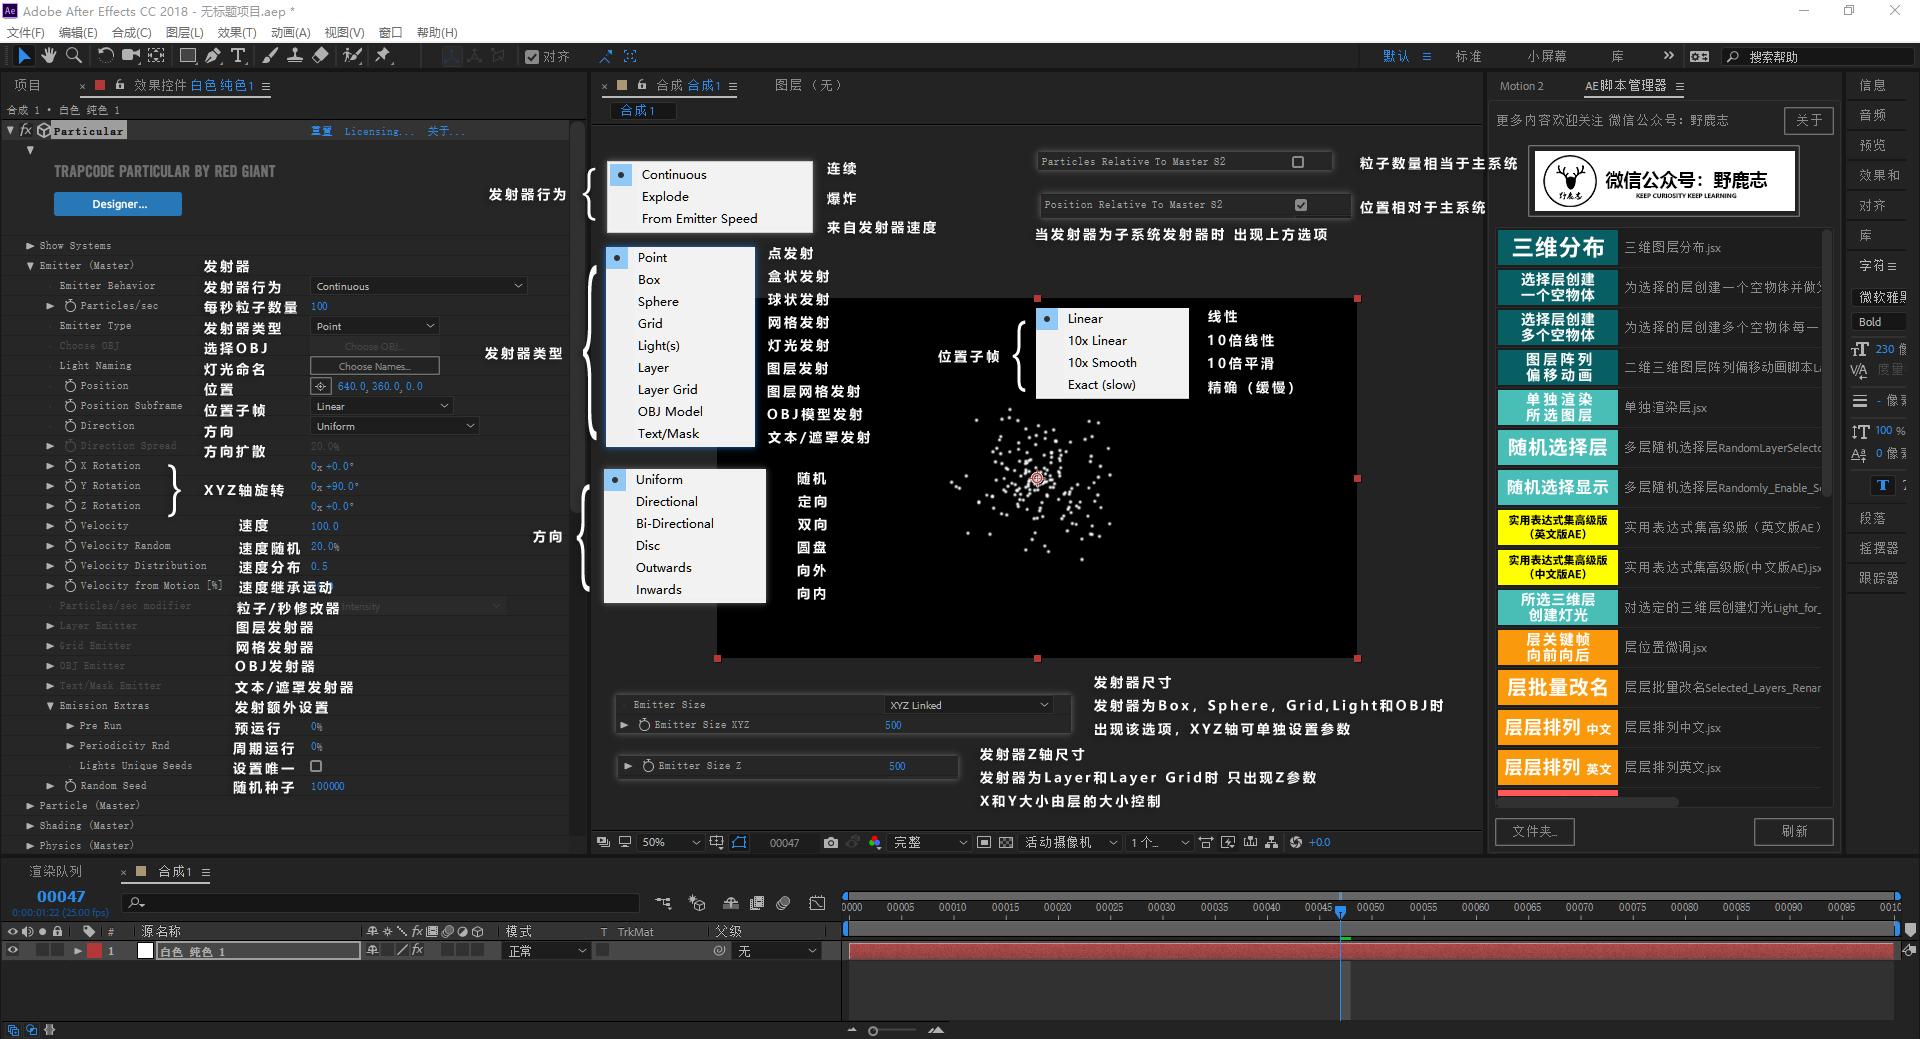
Task: Select the Zoom tool in the toolbar
Action: pos(74,57)
